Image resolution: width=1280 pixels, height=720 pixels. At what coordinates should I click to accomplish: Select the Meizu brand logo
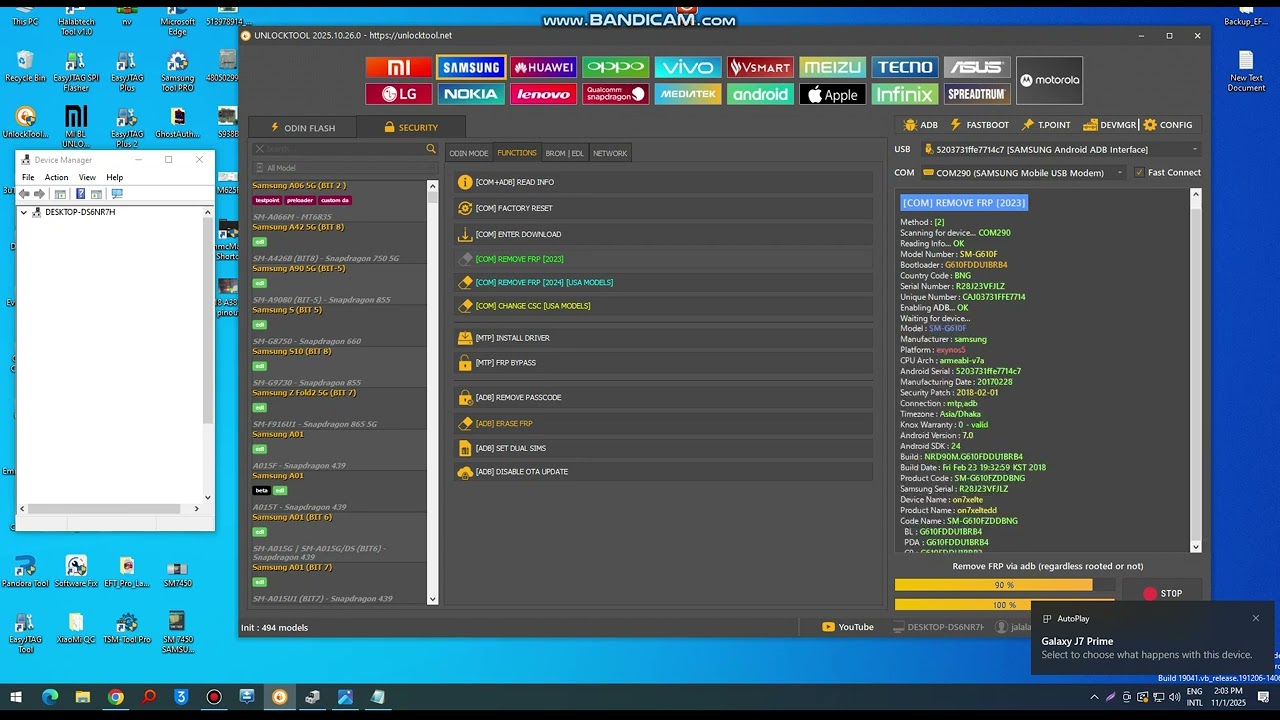[832, 67]
